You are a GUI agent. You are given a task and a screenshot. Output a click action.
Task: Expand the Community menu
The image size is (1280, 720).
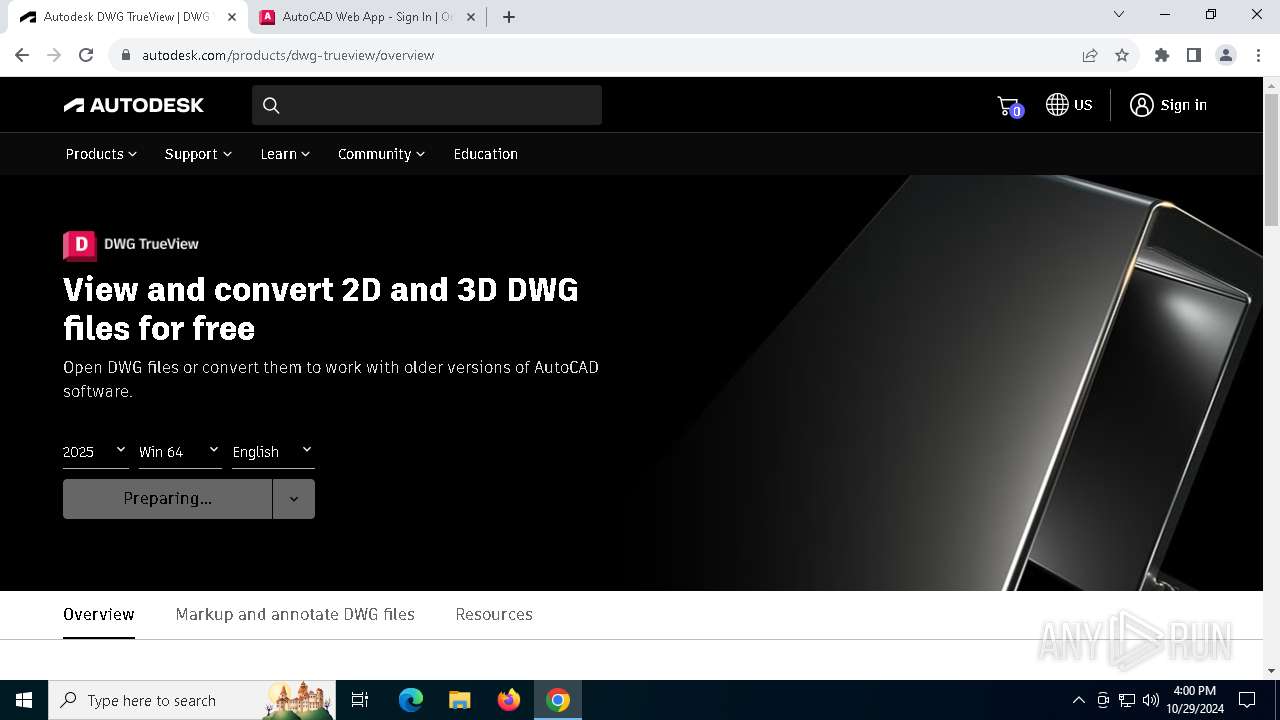[381, 154]
